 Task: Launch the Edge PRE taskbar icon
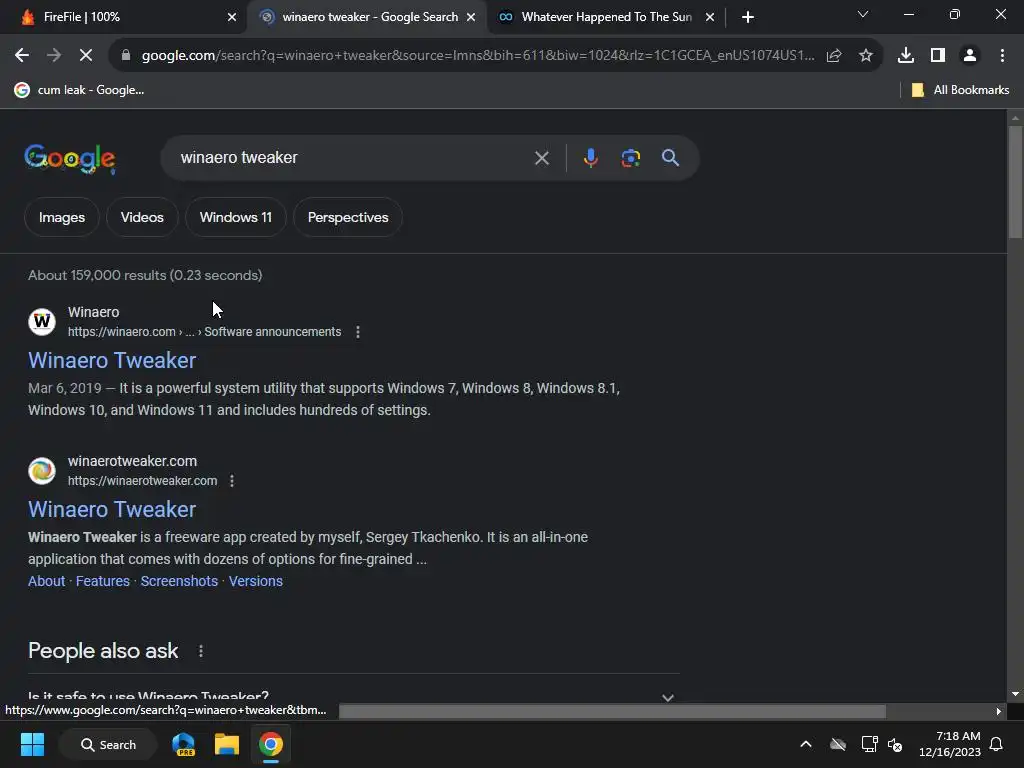pyautogui.click(x=184, y=744)
